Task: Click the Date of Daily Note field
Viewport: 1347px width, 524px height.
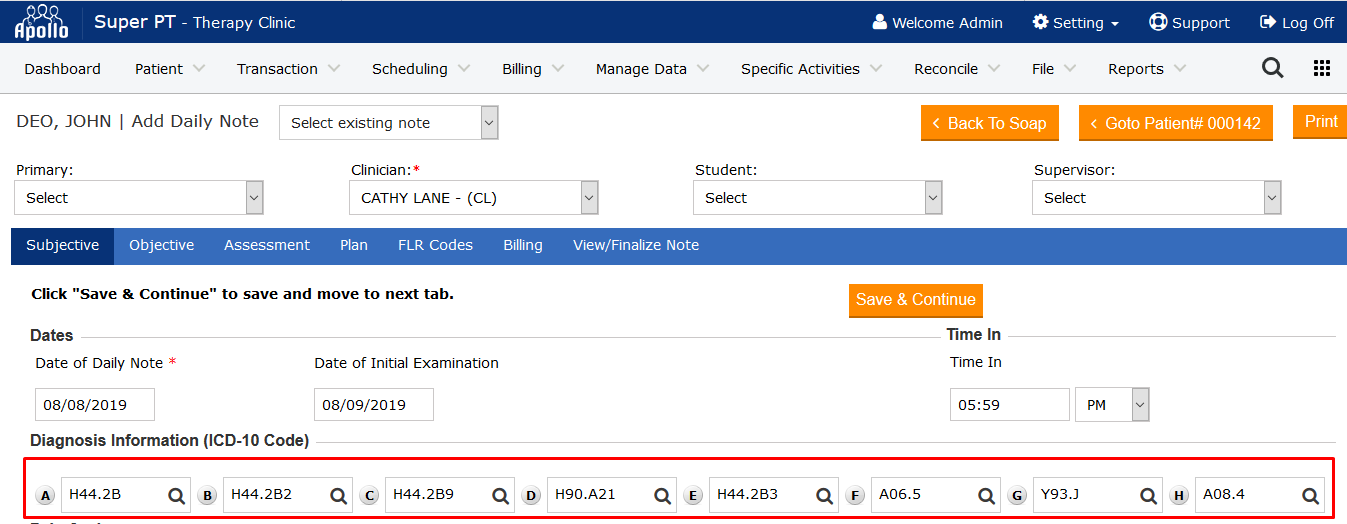Action: click(x=95, y=405)
